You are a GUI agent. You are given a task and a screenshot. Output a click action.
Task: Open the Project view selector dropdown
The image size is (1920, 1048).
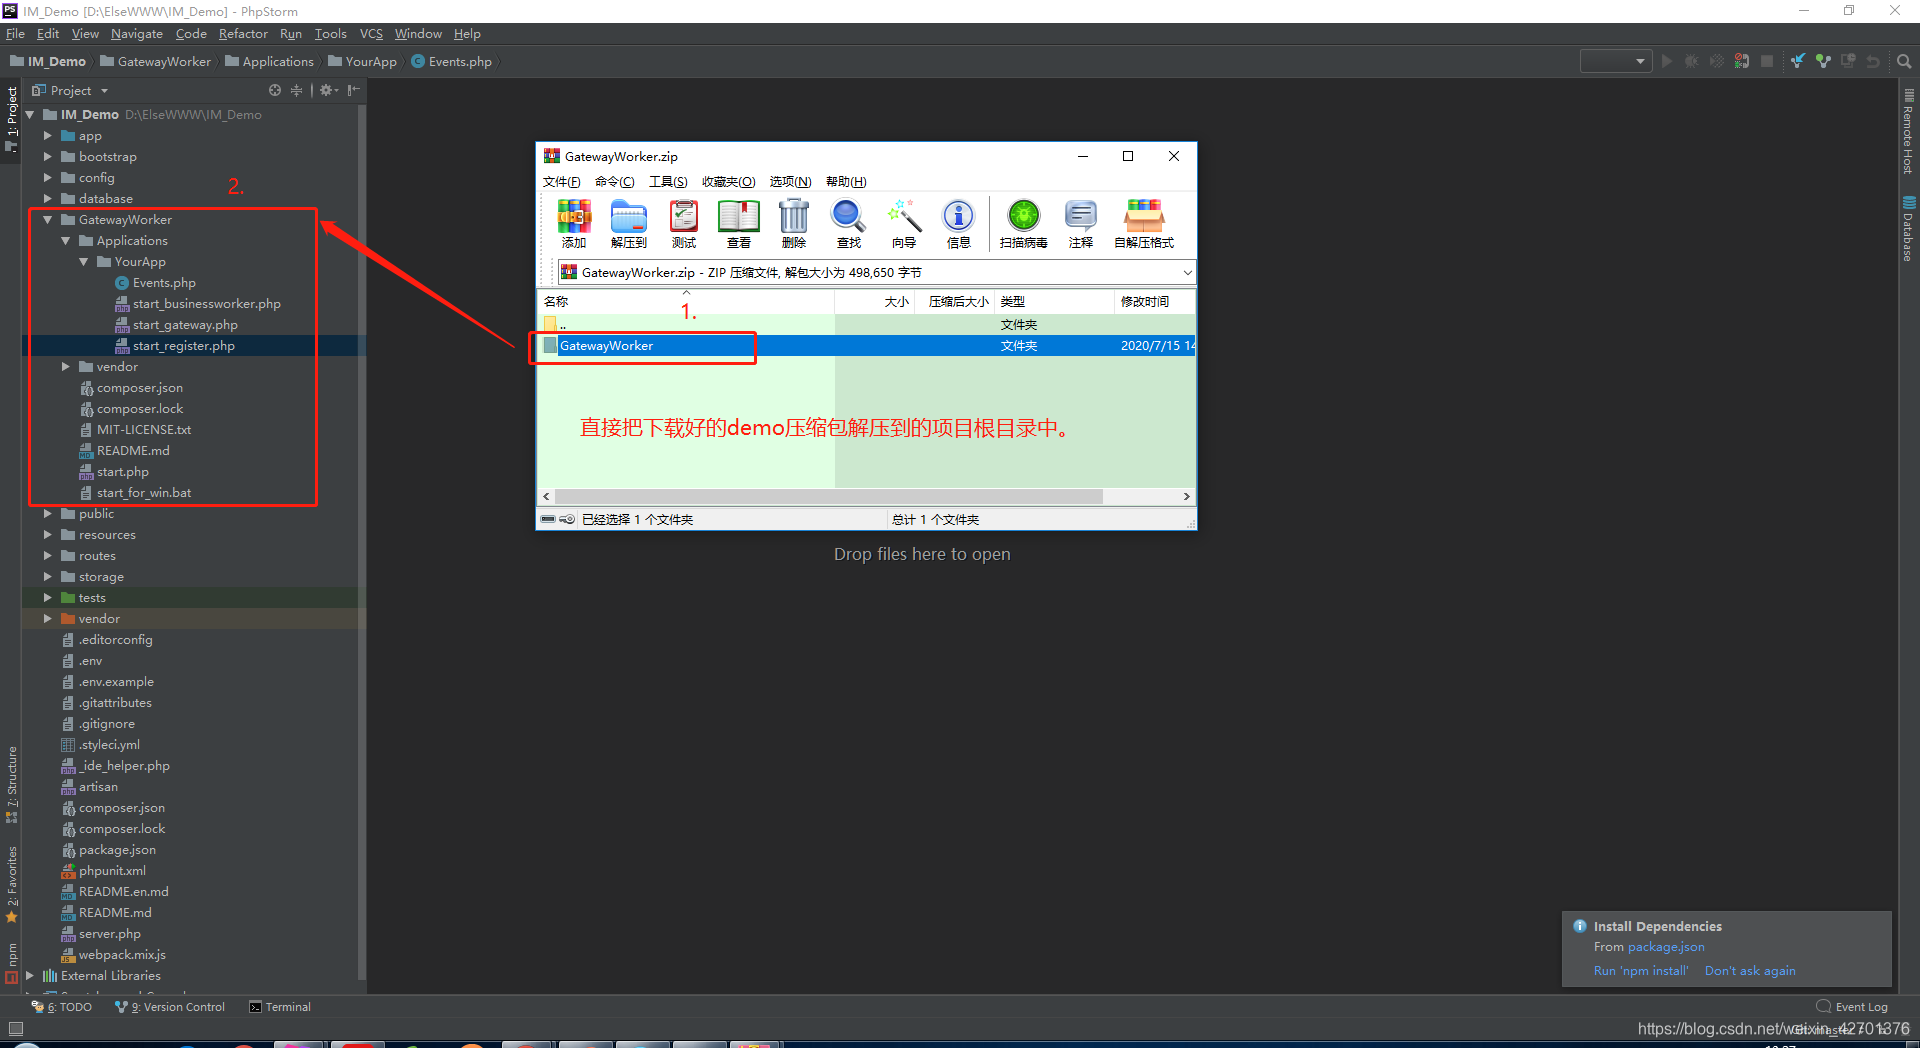click(71, 90)
